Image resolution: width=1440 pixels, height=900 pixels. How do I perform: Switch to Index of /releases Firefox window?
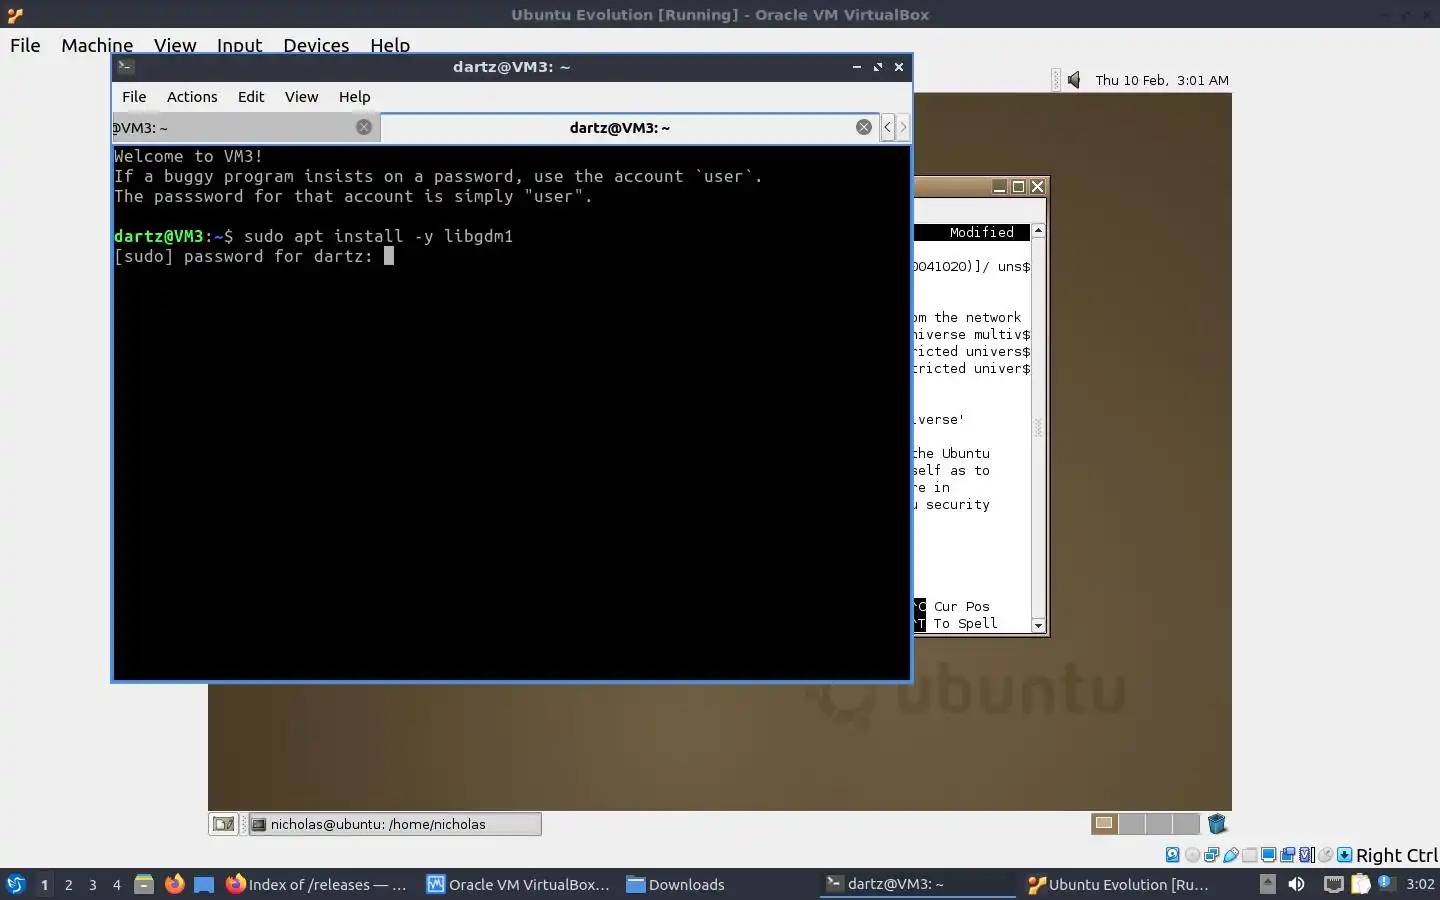point(316,884)
